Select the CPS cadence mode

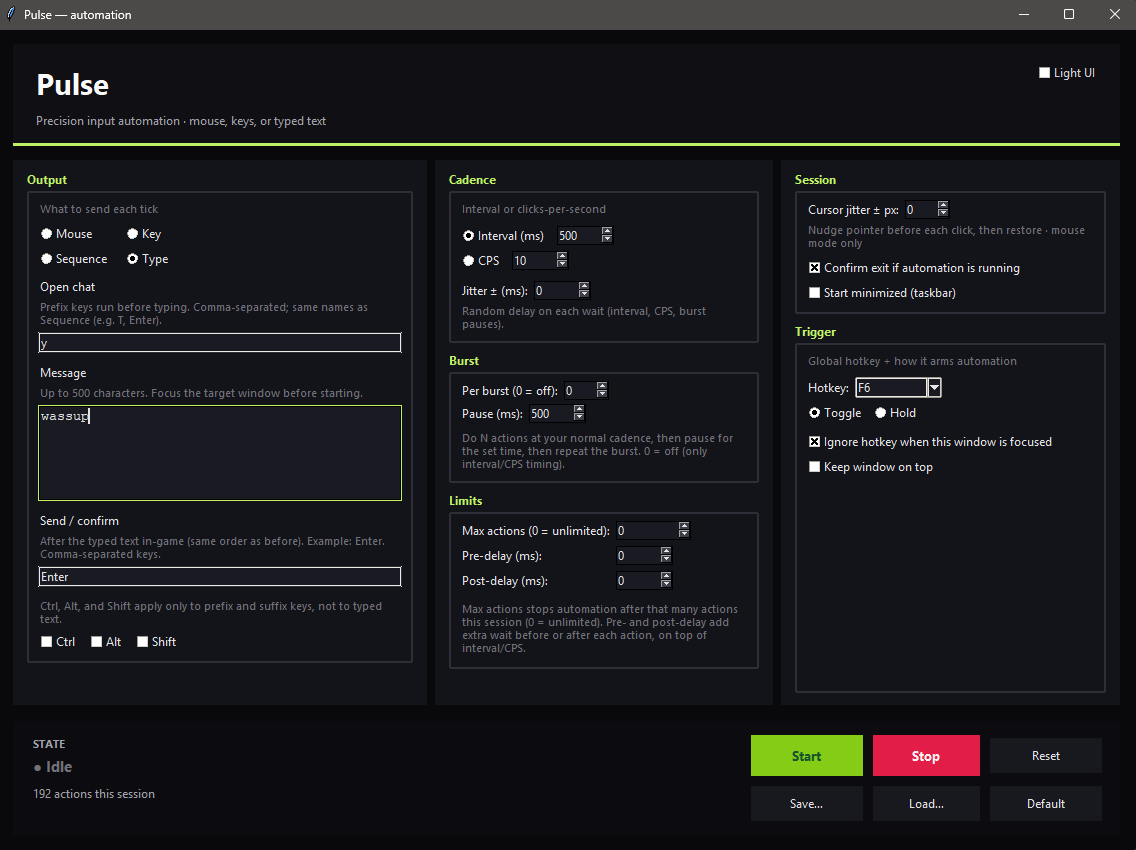(x=481, y=260)
